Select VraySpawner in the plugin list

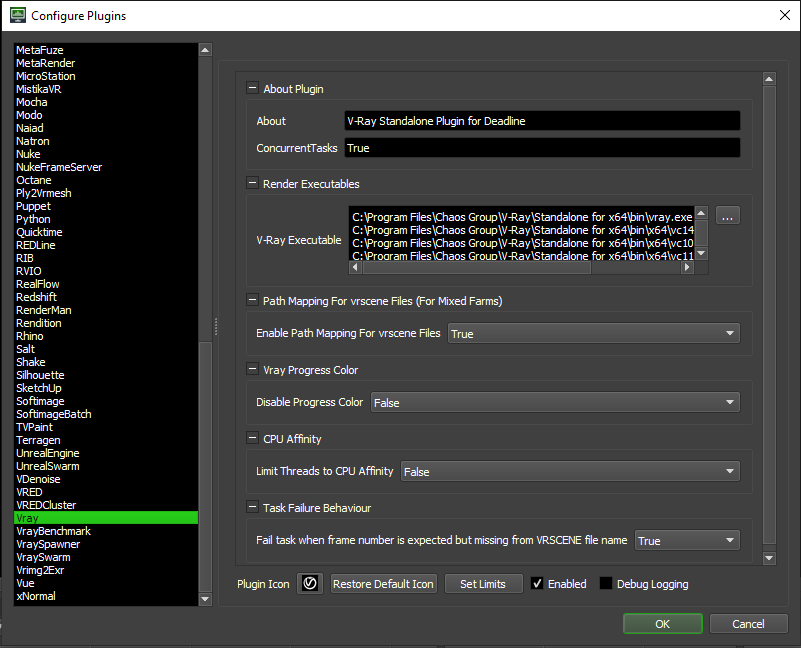[106, 544]
